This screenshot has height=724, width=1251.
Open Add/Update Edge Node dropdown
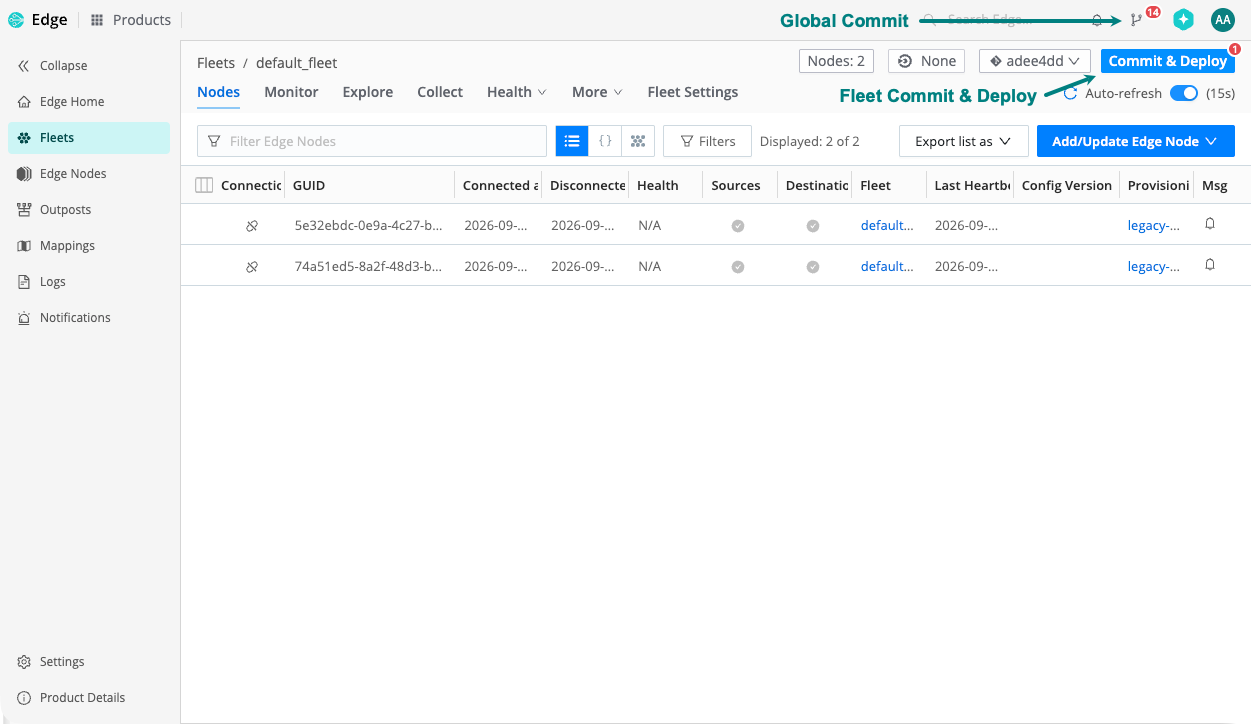1136,141
